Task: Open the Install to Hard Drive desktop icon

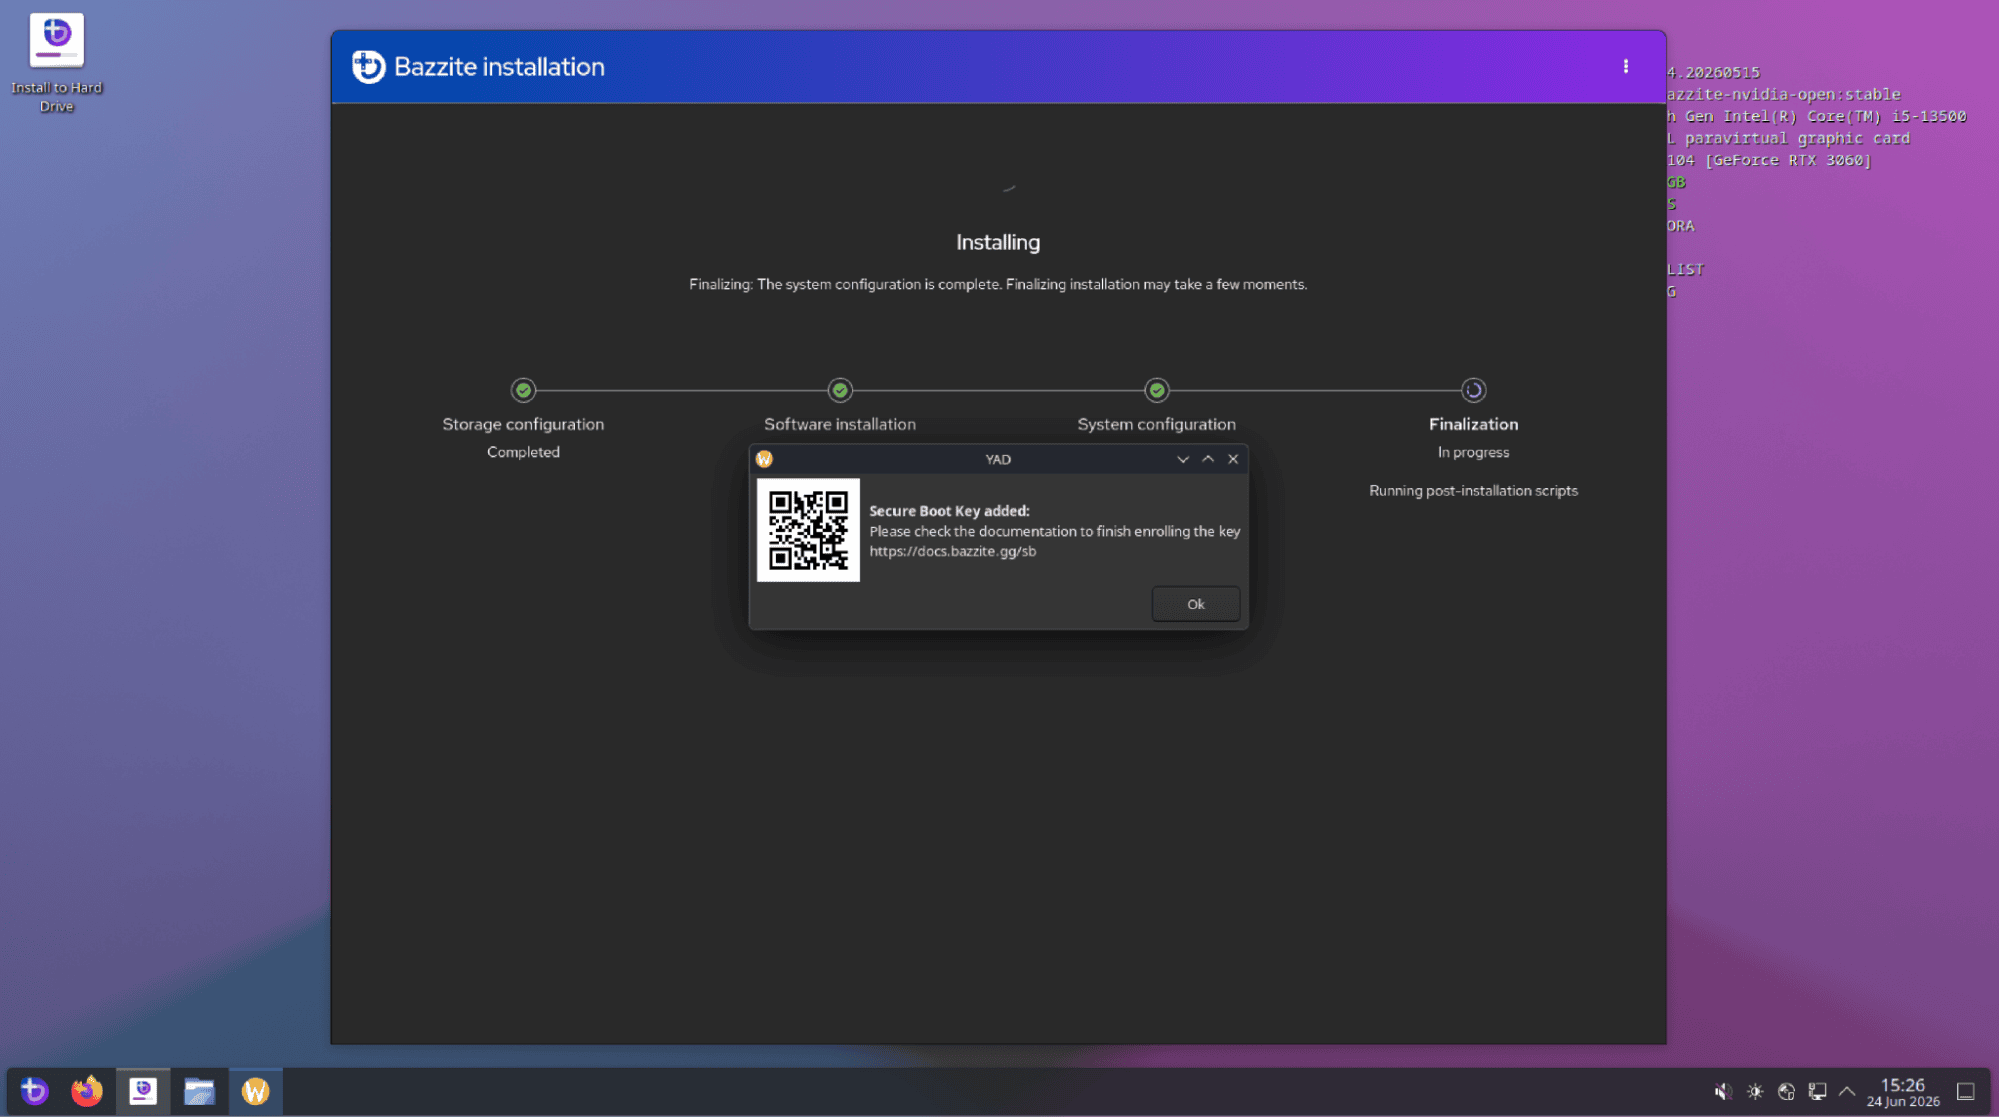Action: point(56,62)
